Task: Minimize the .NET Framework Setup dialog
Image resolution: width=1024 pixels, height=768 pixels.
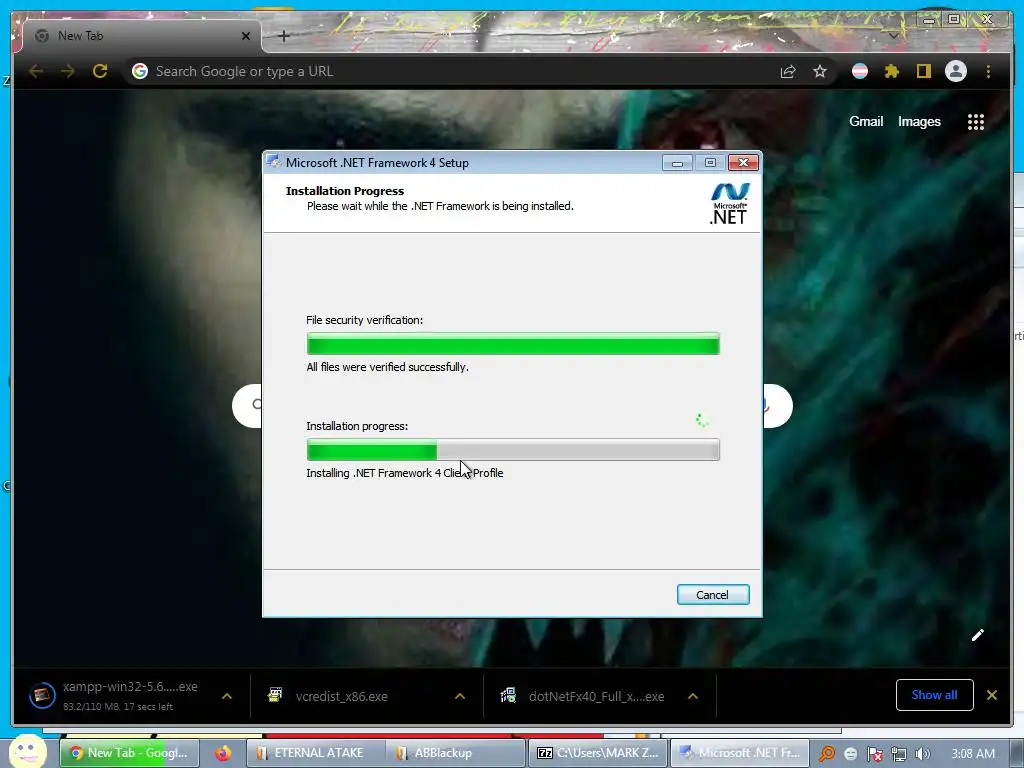Action: click(677, 163)
